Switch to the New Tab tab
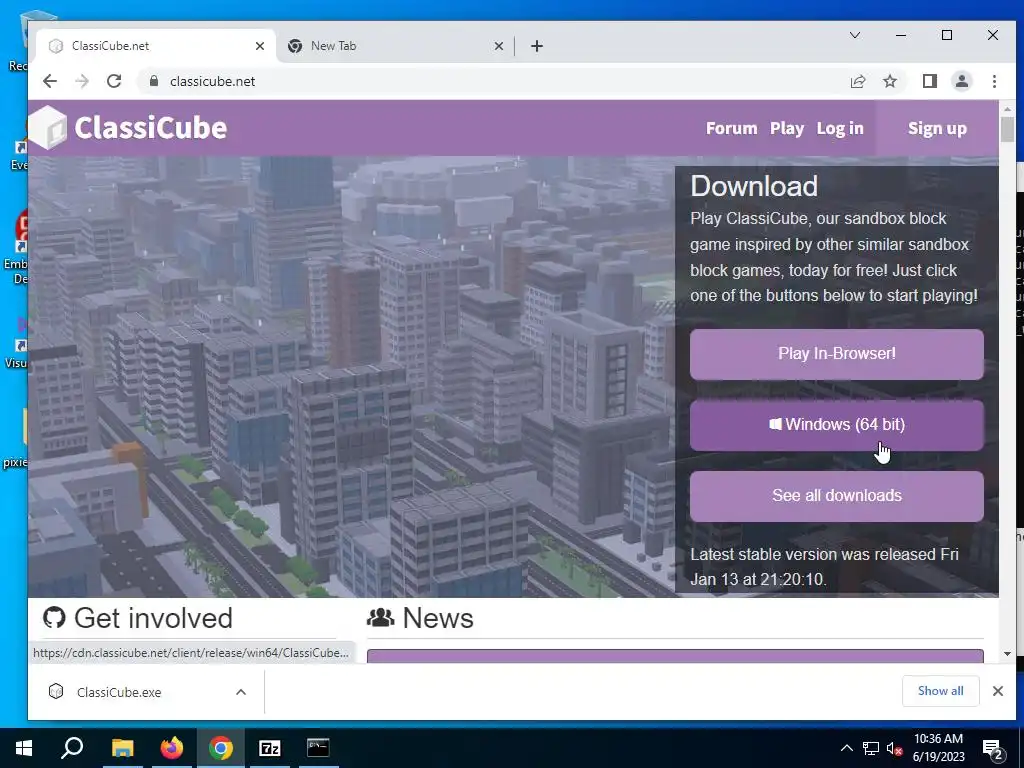The image size is (1024, 768). tap(396, 46)
